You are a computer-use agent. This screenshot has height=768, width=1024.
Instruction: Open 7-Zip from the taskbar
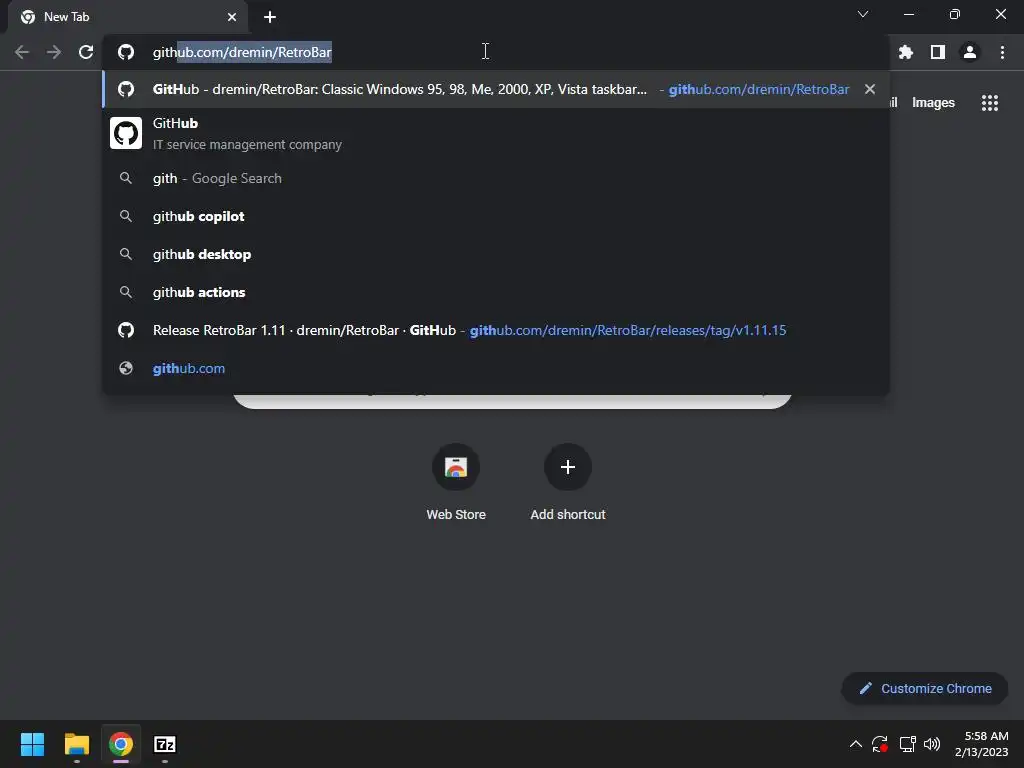165,744
